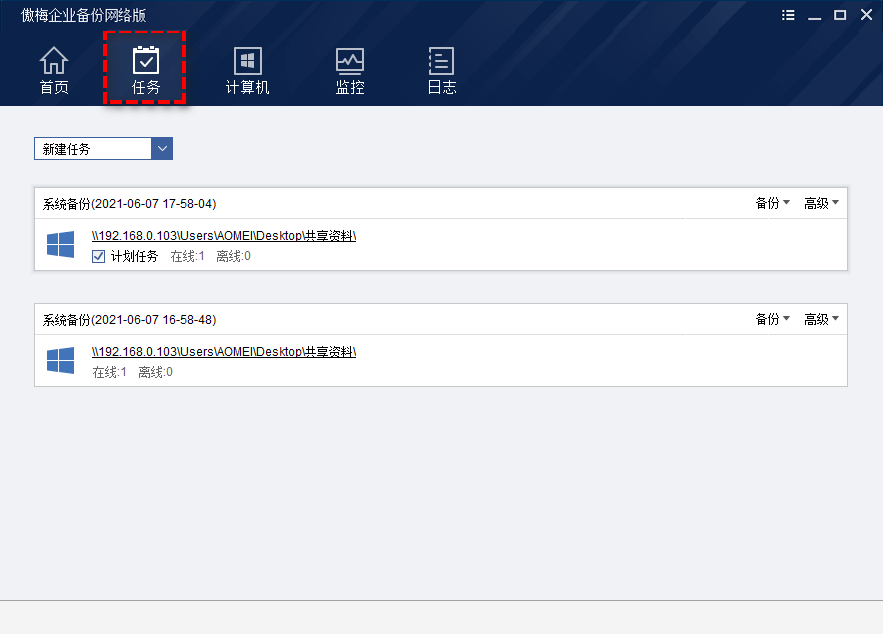Open 高级 dropdown for 16-58-48 task
Screen dimensions: 883x634
[x=822, y=319]
